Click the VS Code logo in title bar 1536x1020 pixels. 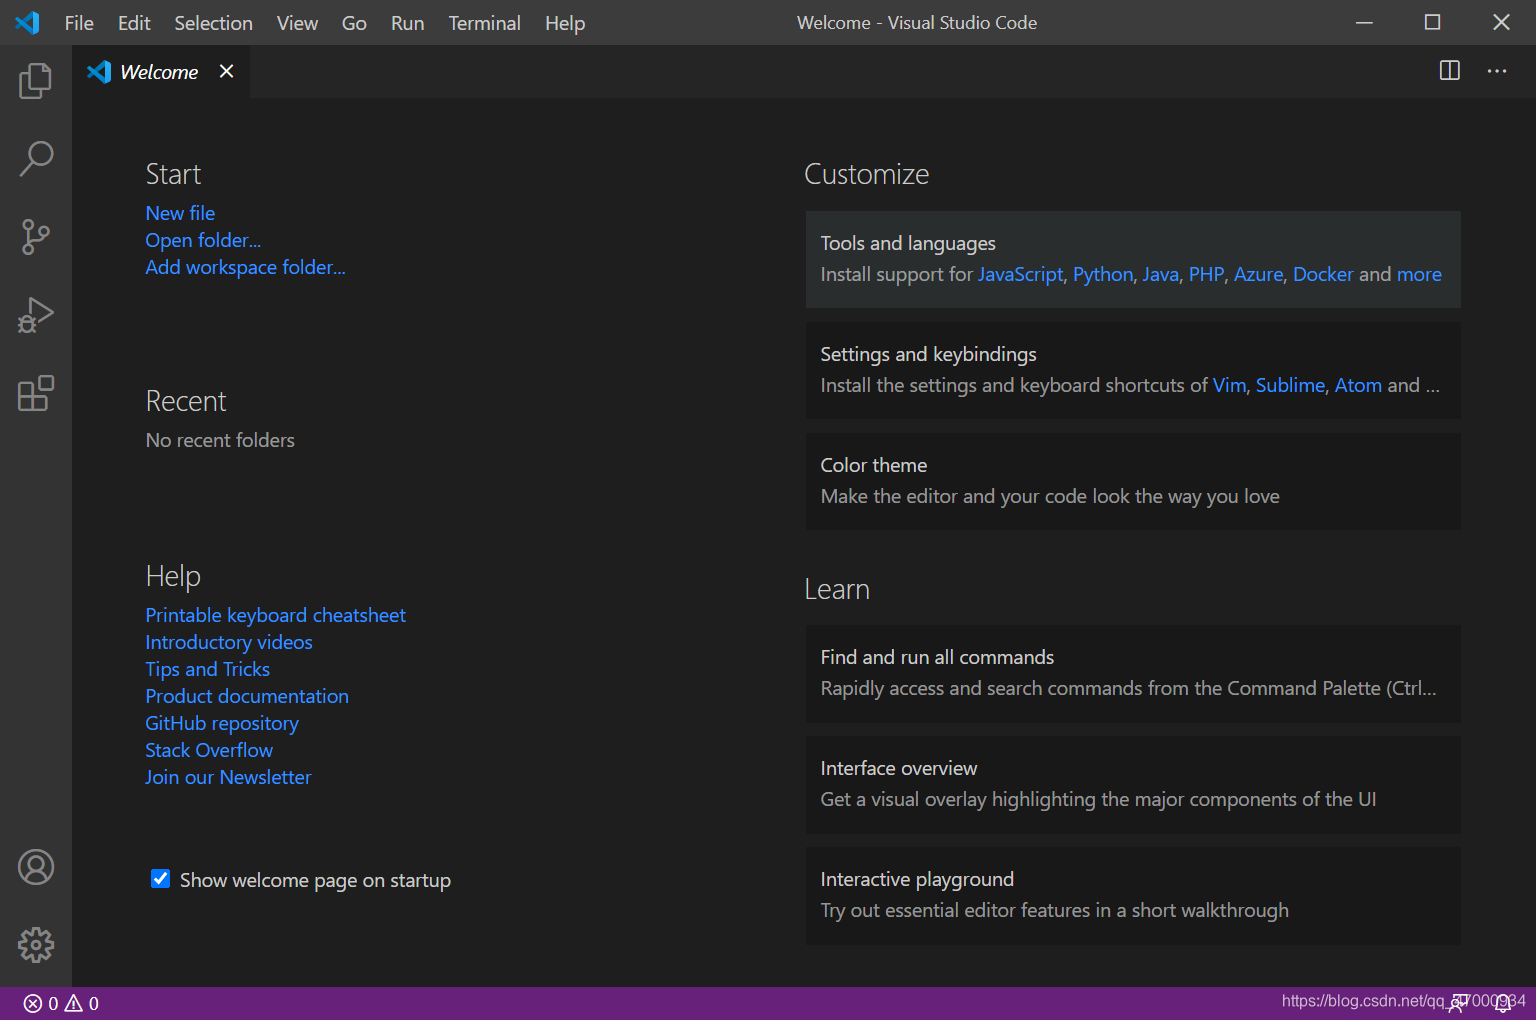27,22
